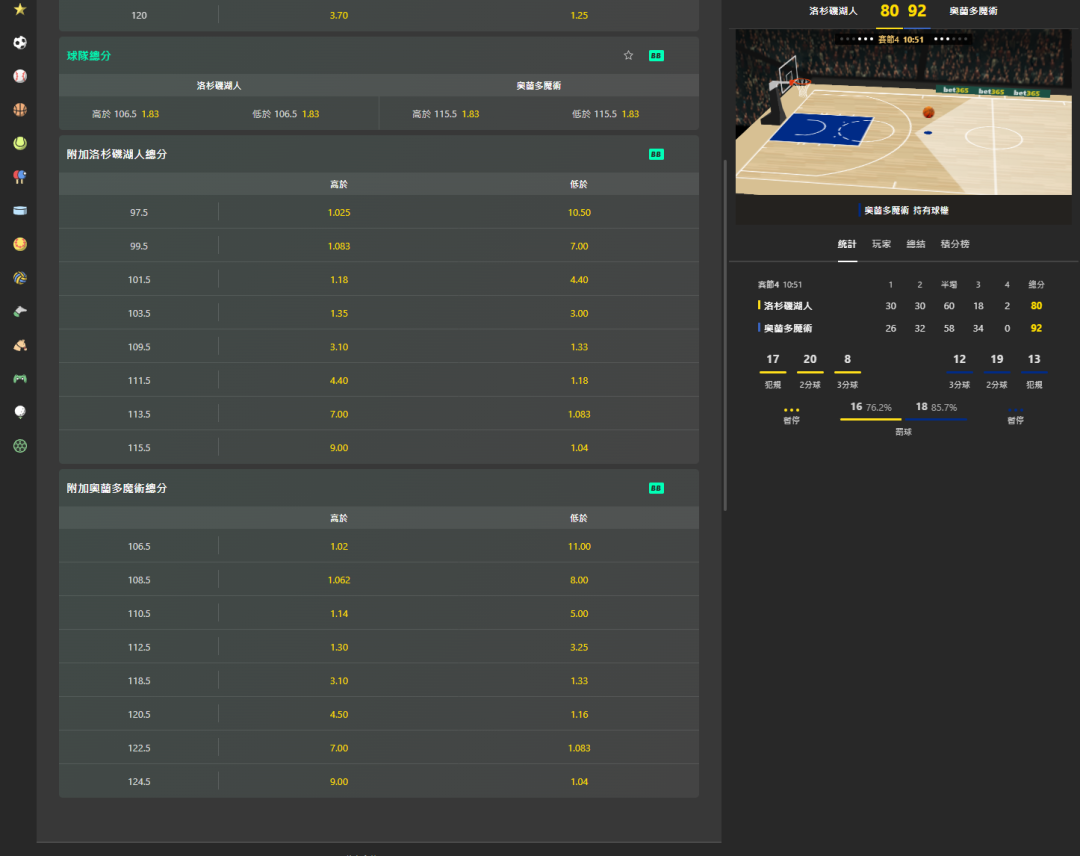The height and width of the screenshot is (856, 1080).
Task: Select Lakers 97.5 over odds 1.025
Action: pos(339,212)
